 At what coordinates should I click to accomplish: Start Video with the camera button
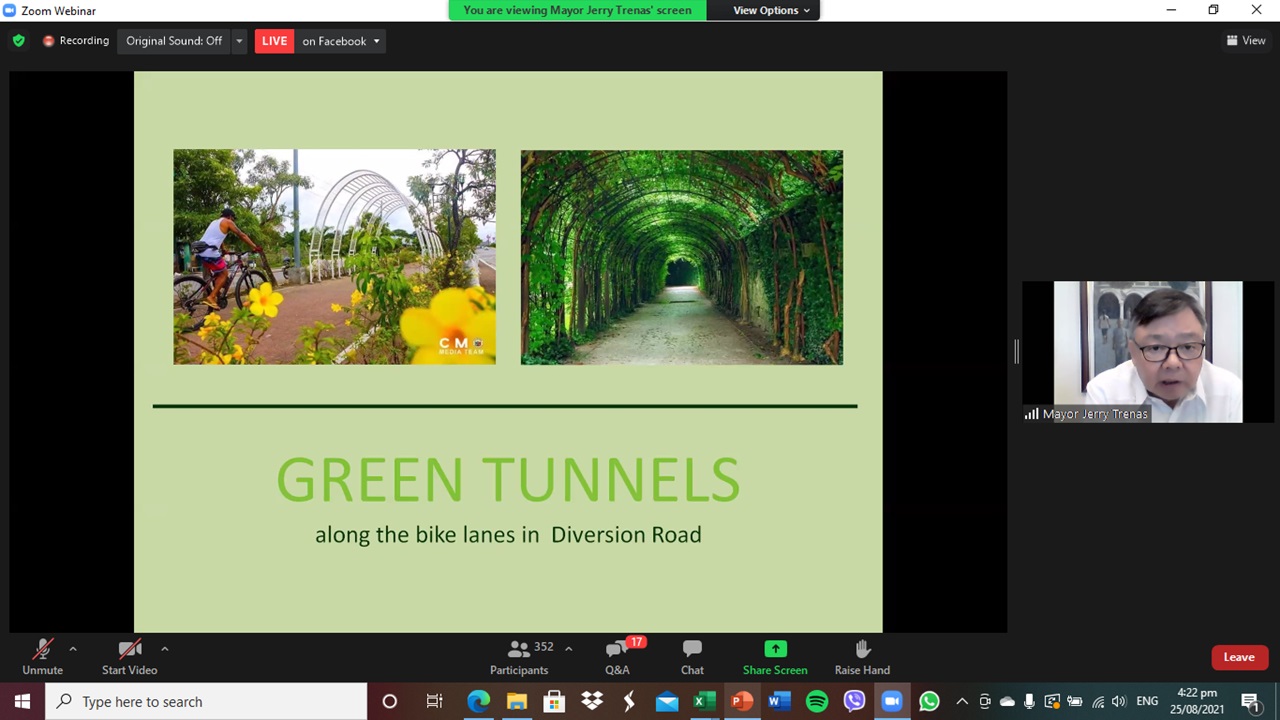coord(129,657)
